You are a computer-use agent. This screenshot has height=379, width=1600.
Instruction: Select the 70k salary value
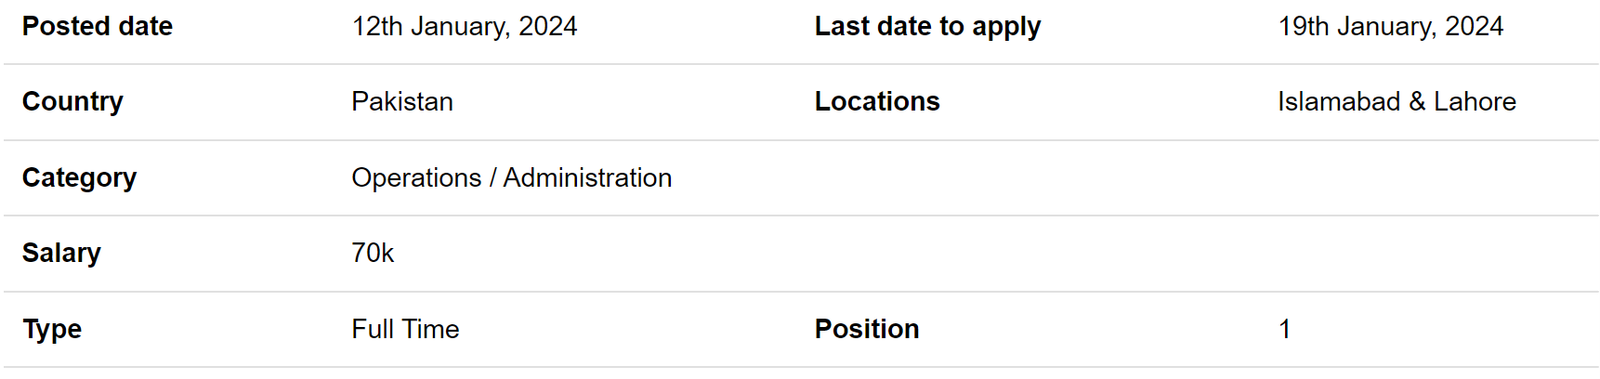373,253
